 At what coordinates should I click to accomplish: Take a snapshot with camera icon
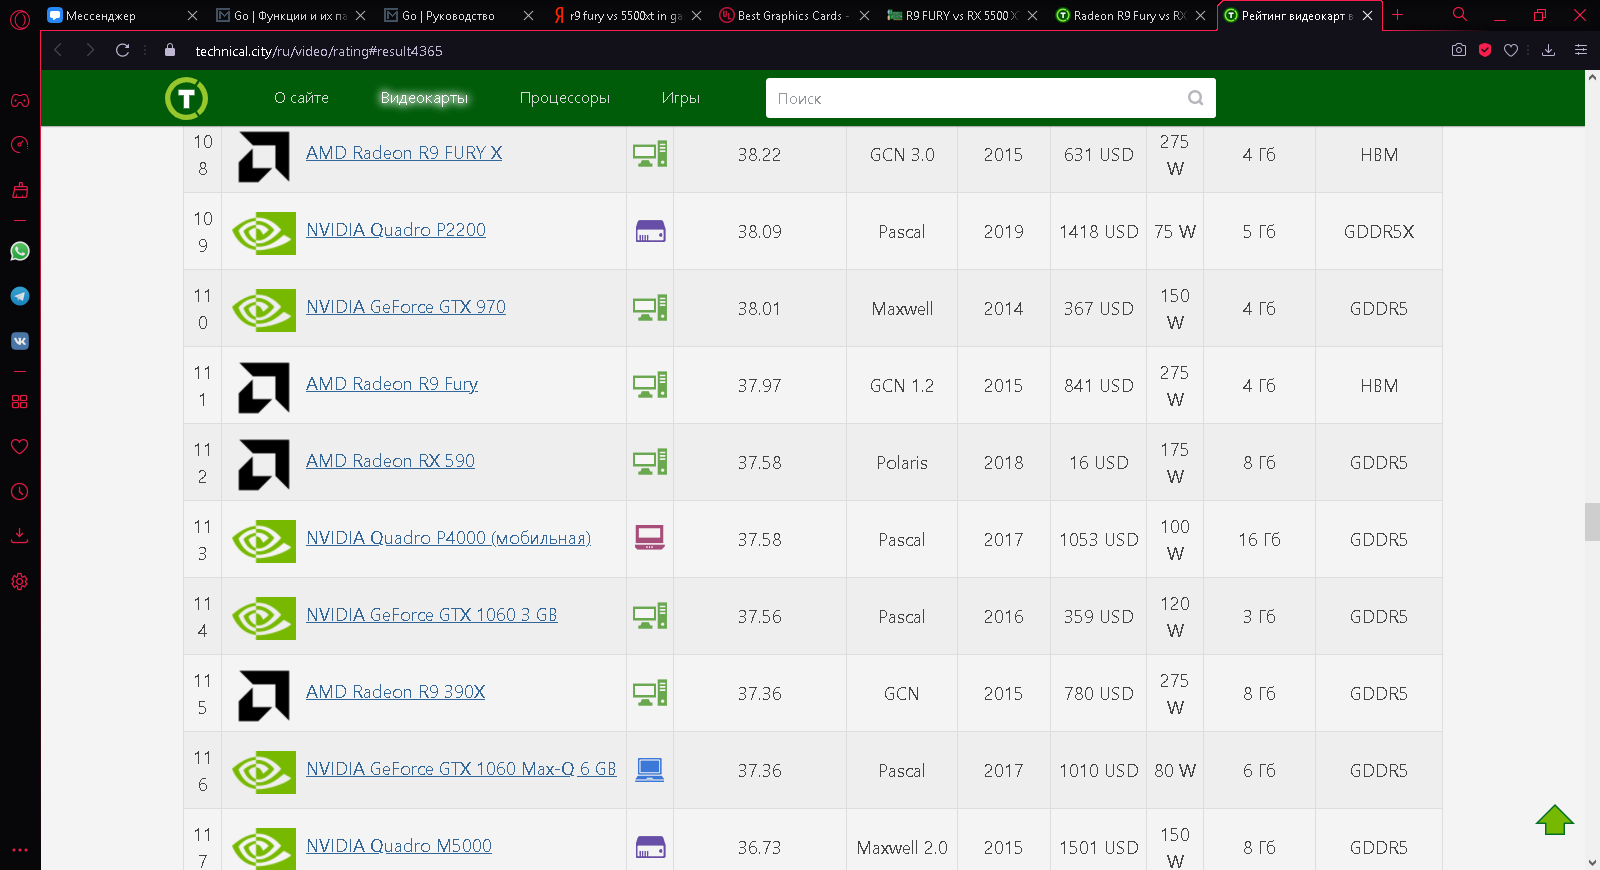coord(1459,50)
